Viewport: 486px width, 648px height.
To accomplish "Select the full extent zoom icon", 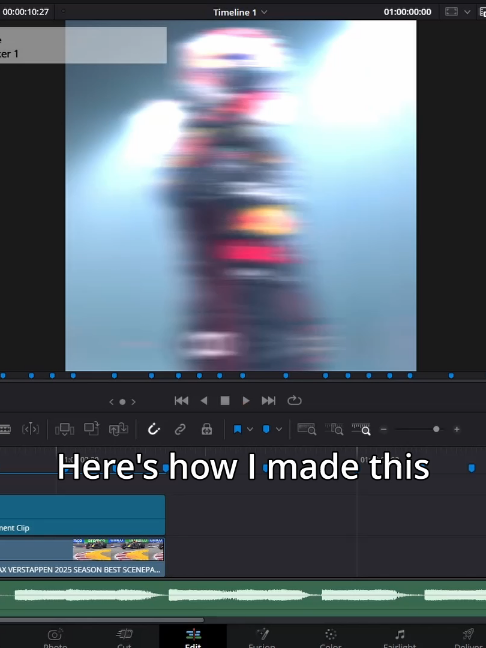I will pyautogui.click(x=307, y=429).
